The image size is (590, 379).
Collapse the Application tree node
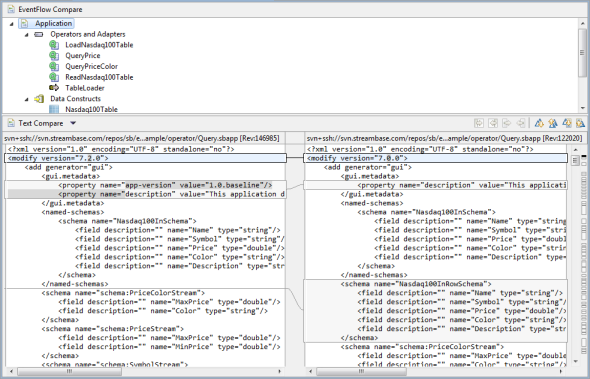pos(12,24)
